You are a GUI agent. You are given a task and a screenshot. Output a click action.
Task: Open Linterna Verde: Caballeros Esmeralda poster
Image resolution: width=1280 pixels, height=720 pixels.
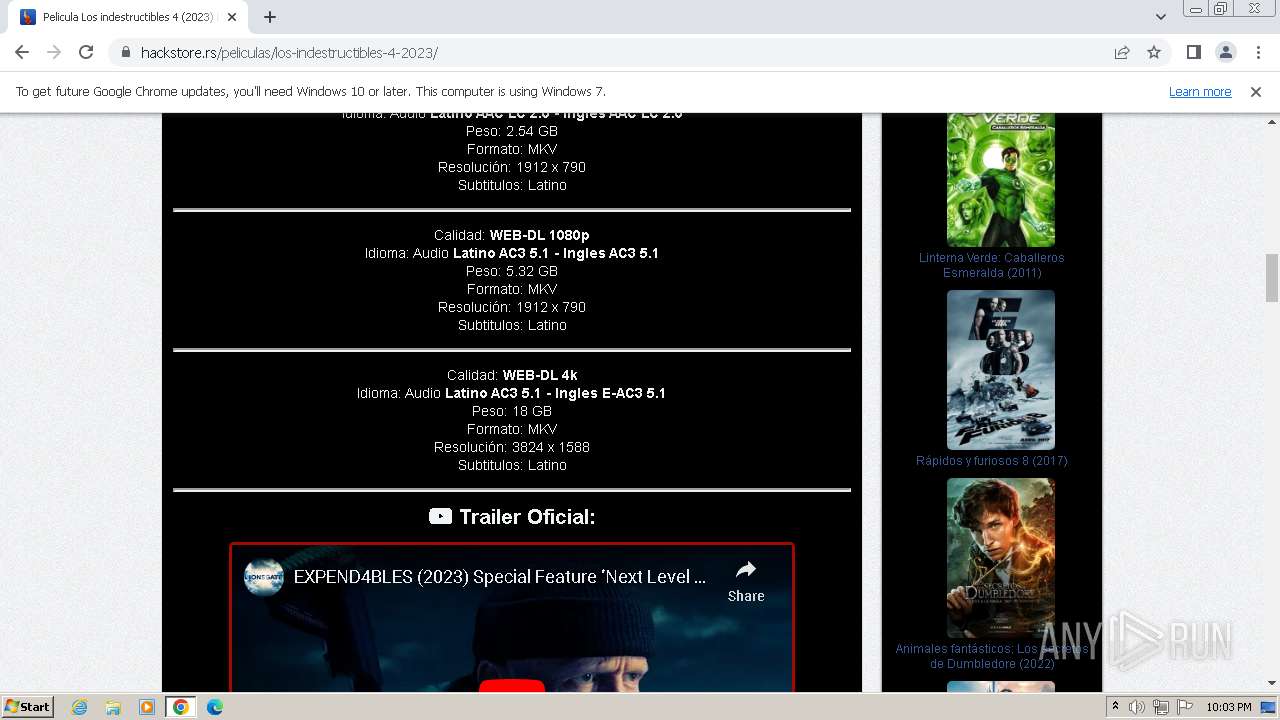coord(1001,180)
